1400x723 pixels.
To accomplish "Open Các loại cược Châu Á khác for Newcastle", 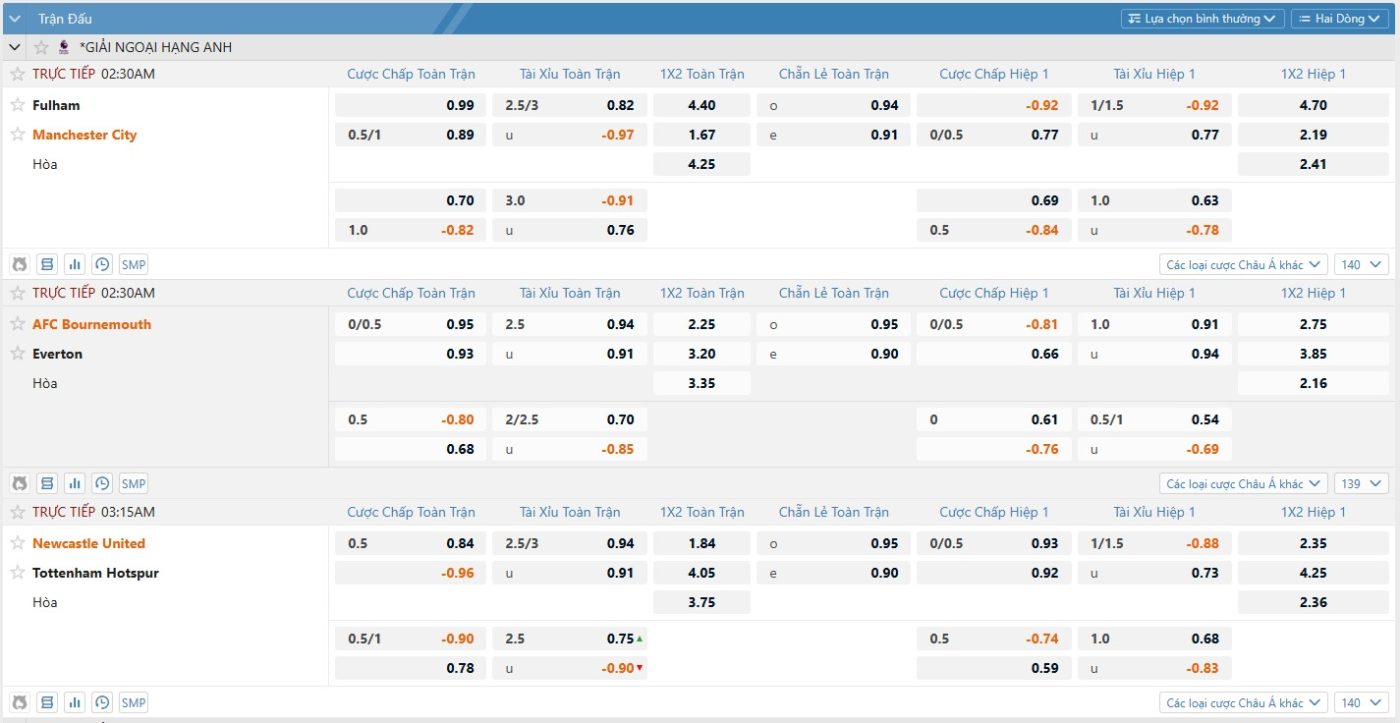I will click(x=1243, y=703).
